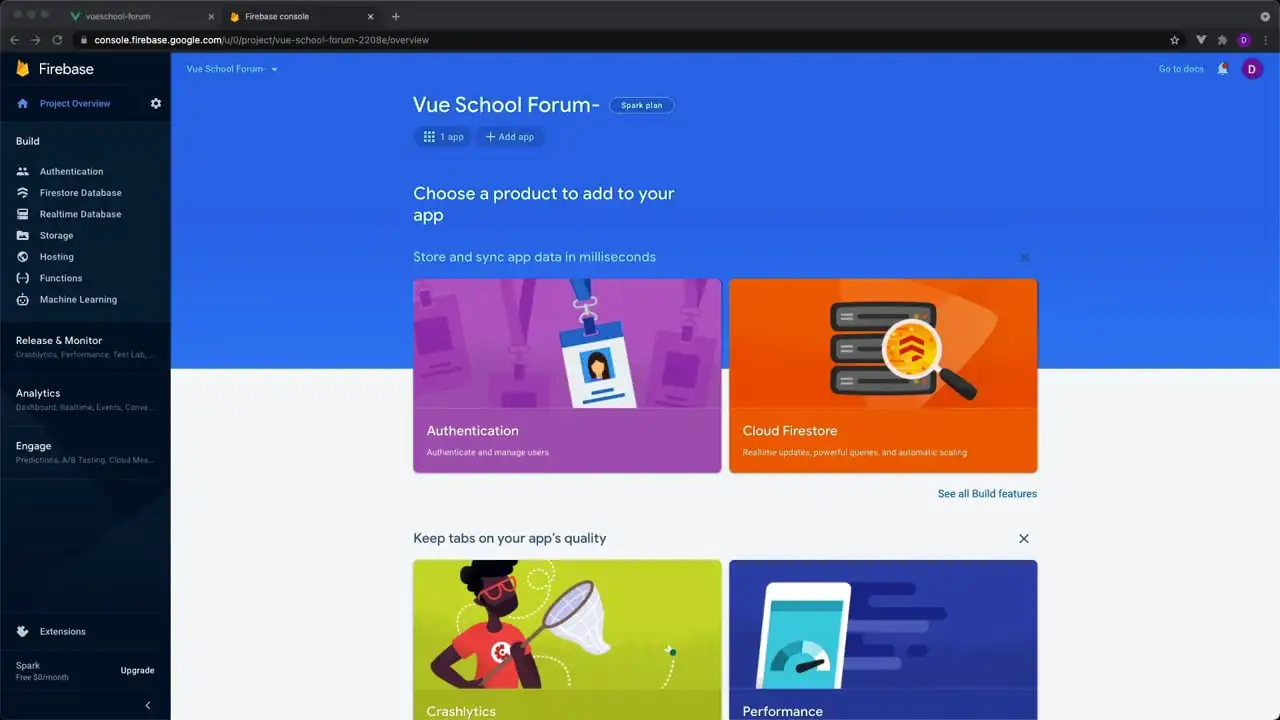Open Project Overview home icon
Viewport: 1280px width, 720px height.
pos(23,103)
